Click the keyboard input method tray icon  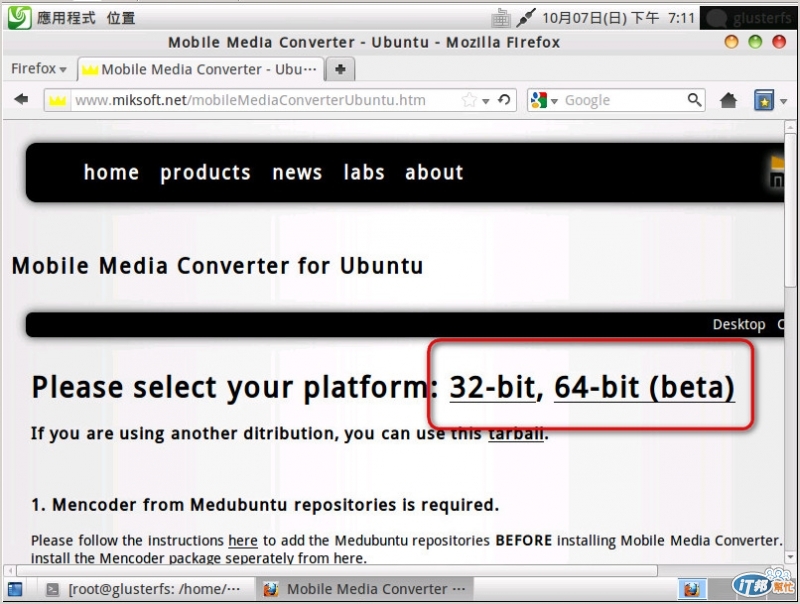[x=501, y=19]
